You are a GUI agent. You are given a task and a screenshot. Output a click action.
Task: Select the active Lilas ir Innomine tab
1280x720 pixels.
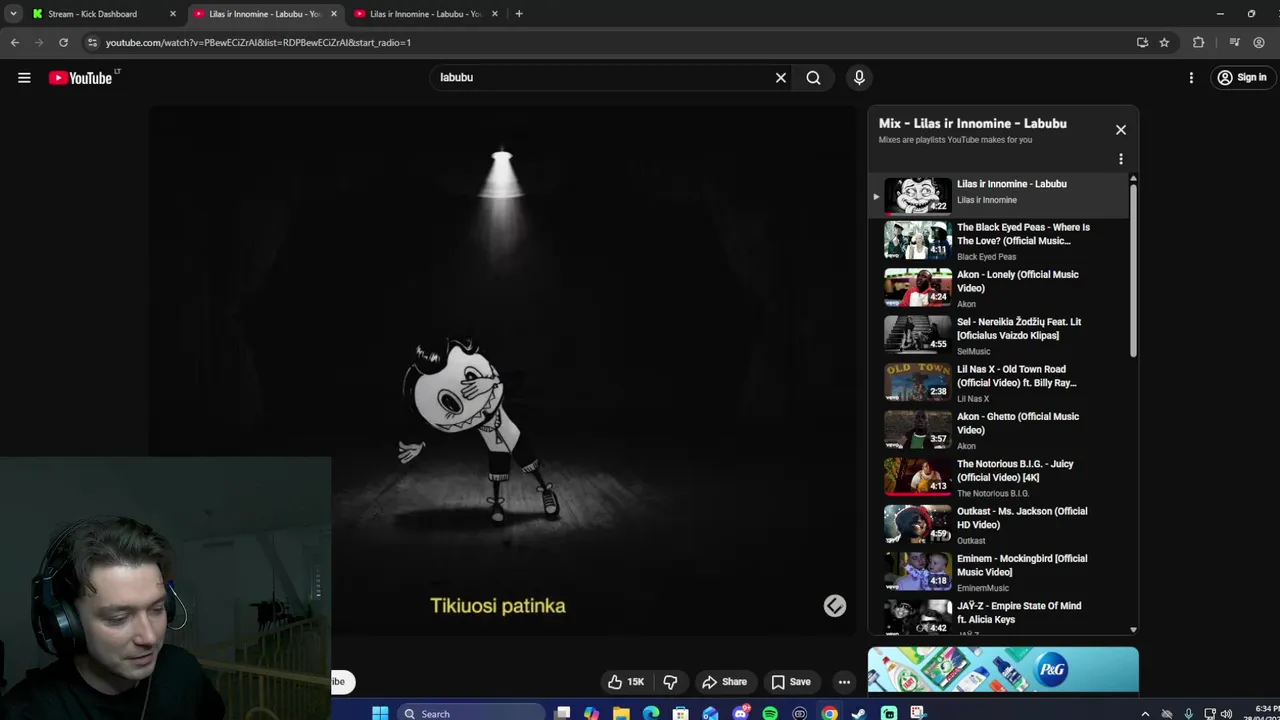click(264, 14)
